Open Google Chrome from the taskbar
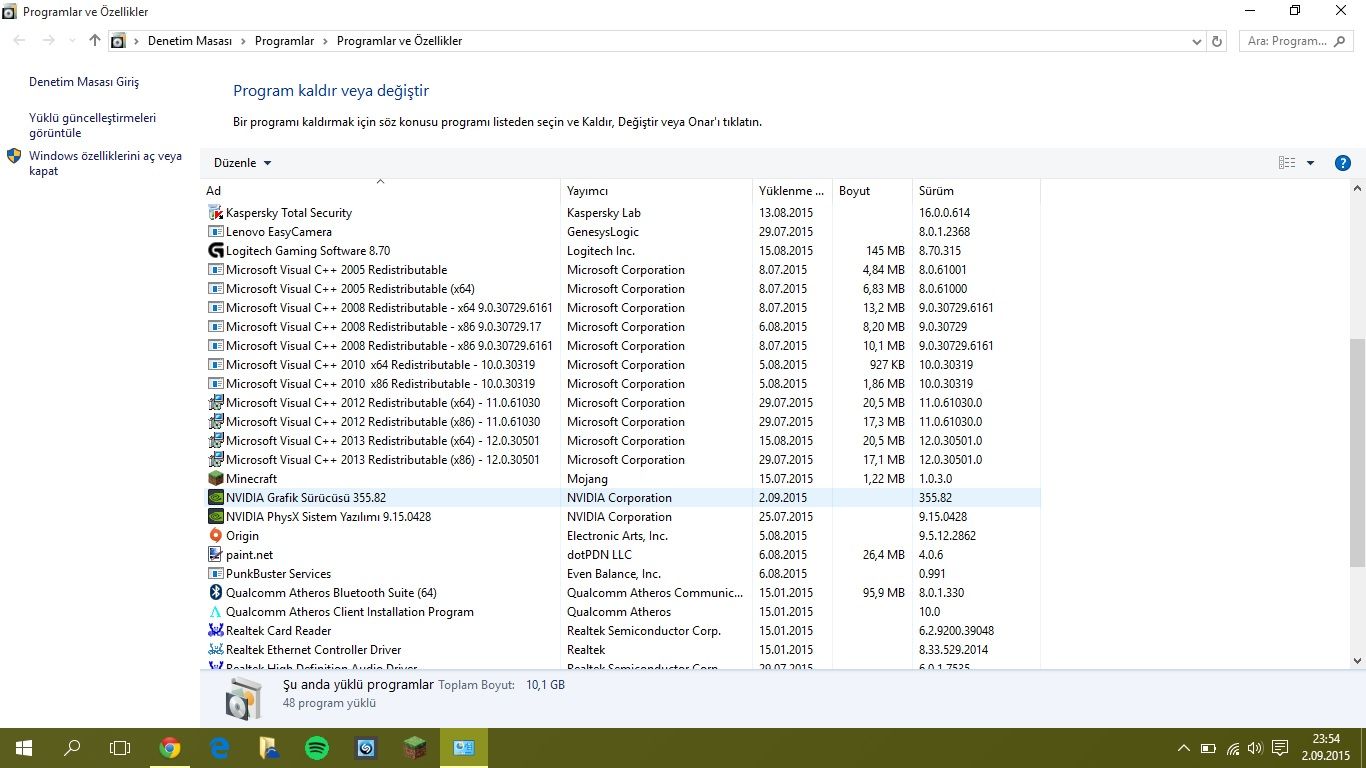The width and height of the screenshot is (1366, 768). pos(170,747)
